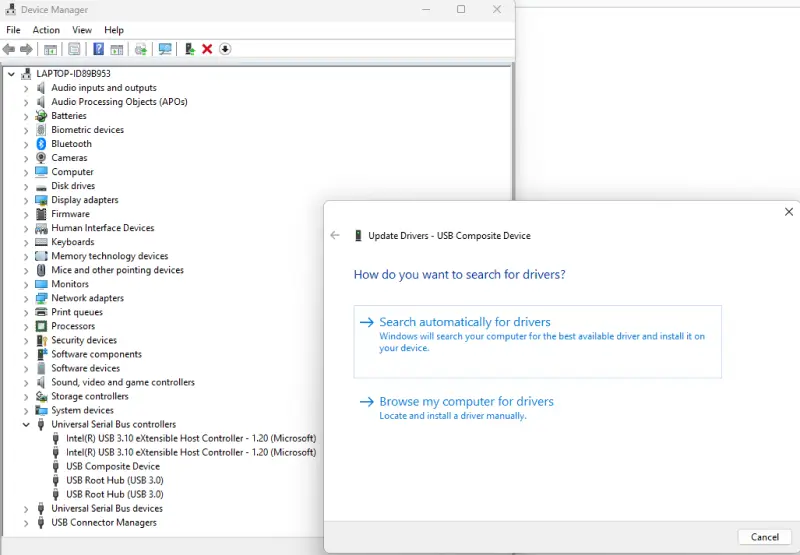Screen dimensions: 800x555
Task: Click the Disable device down-arrow icon
Action: click(x=225, y=49)
